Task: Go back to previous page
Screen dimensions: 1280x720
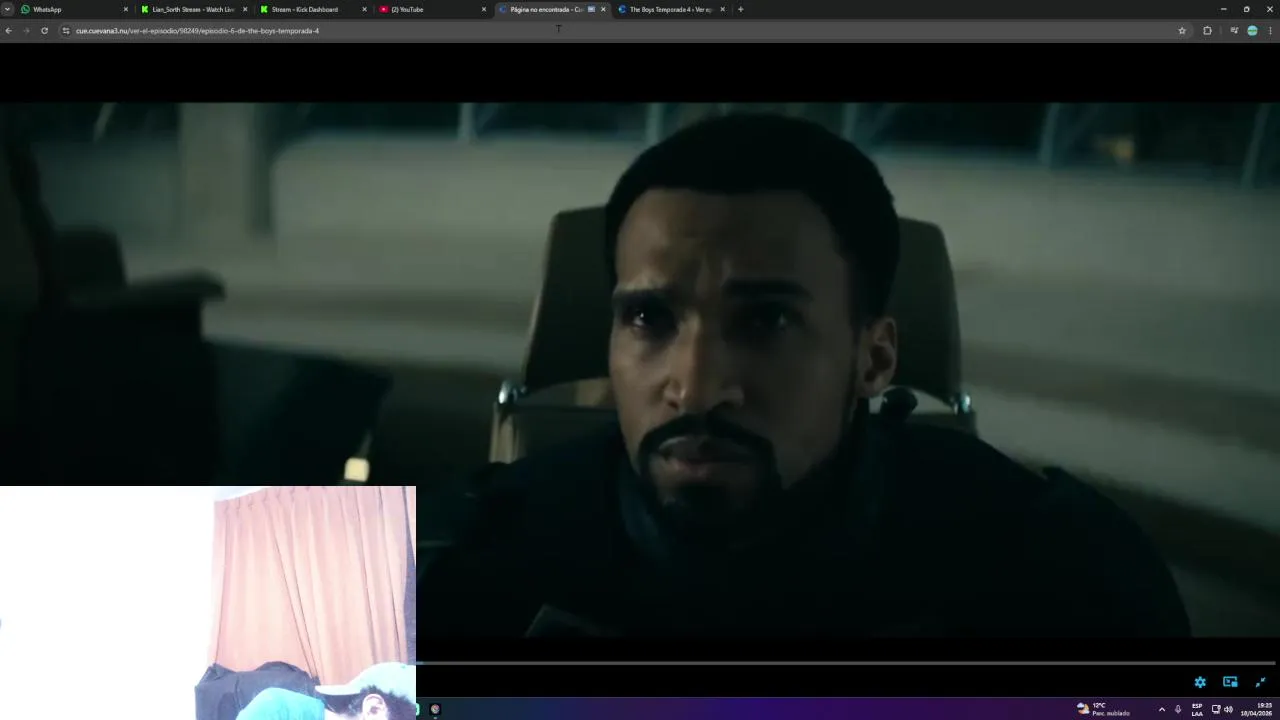Action: pos(8,31)
